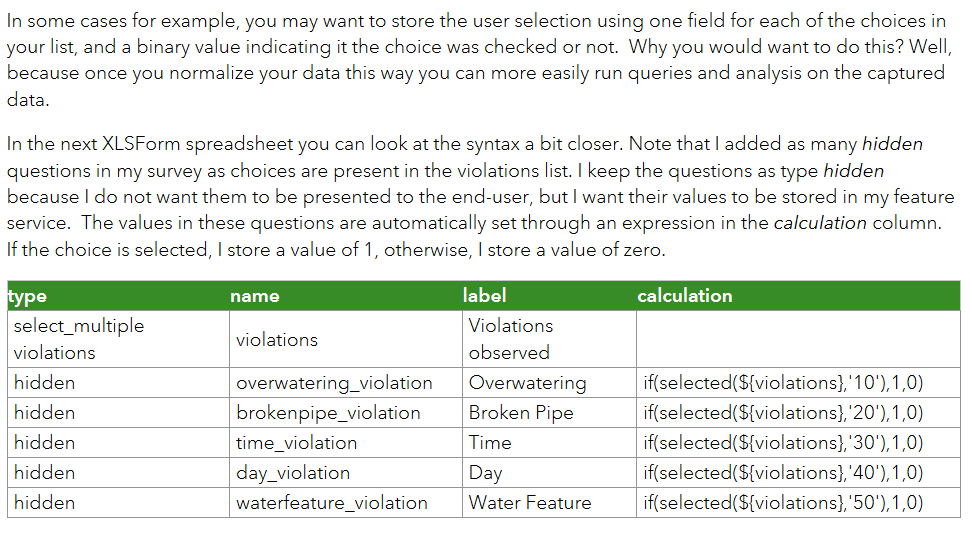Click the 'Overwatering' label cell
This screenshot has height=533, width=973.
pyautogui.click(x=549, y=383)
